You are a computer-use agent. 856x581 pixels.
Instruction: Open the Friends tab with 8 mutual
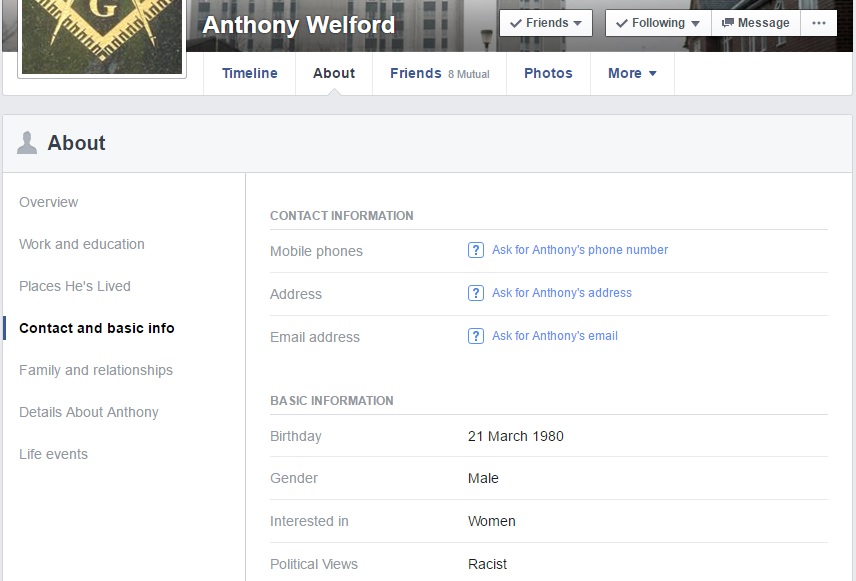tap(439, 73)
